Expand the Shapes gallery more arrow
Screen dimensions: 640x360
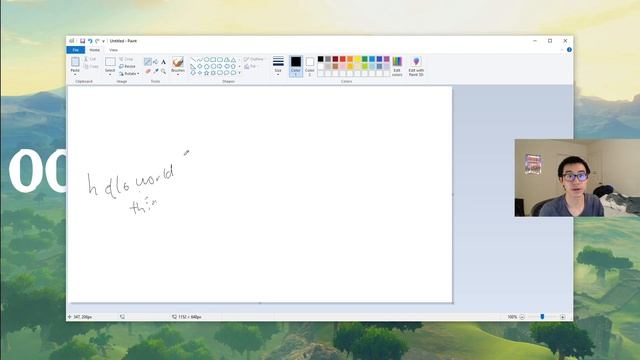click(239, 73)
